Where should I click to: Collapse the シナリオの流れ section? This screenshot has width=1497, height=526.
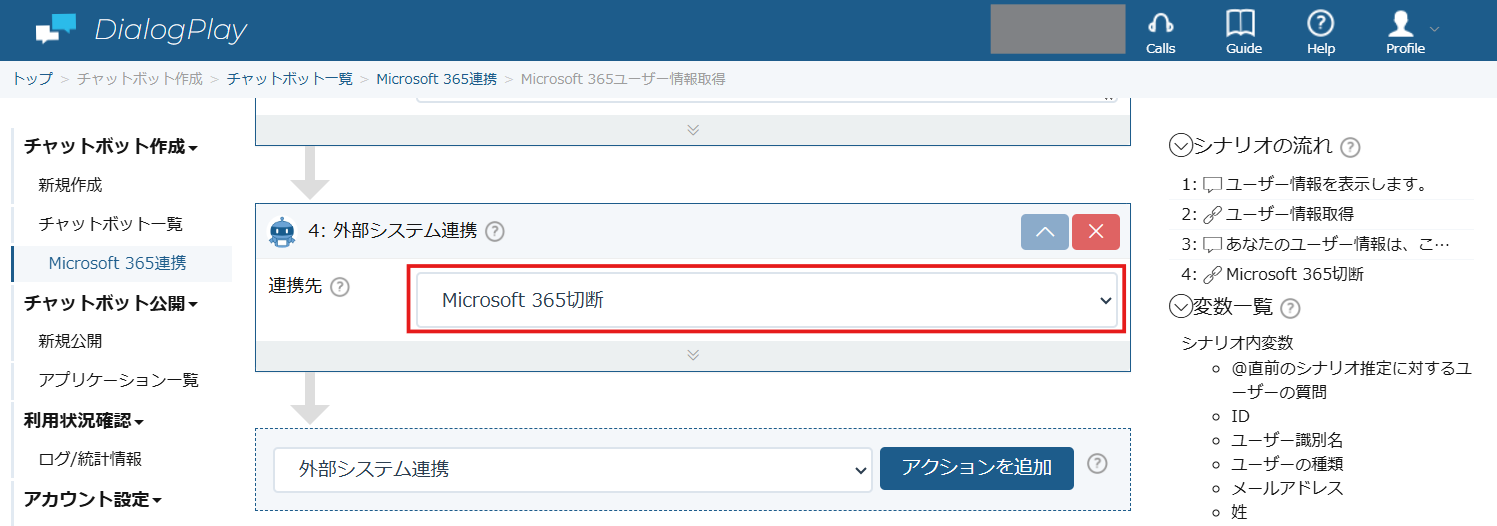[x=1180, y=147]
